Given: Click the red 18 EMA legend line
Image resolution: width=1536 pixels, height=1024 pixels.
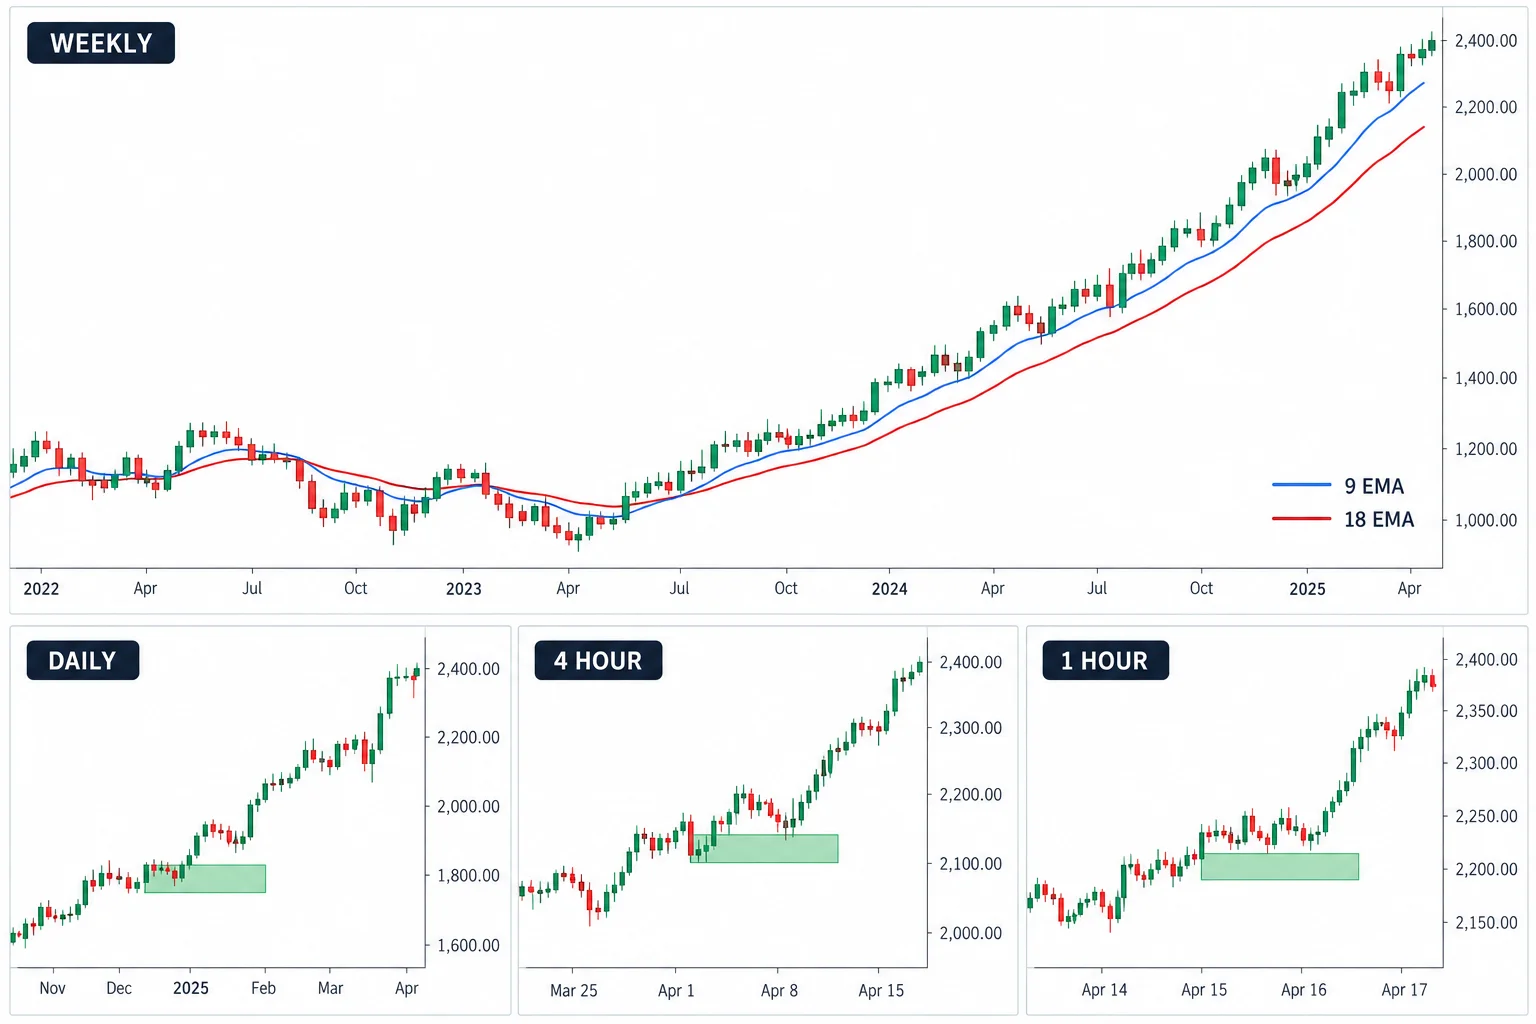Looking at the screenshot, I should coord(1302,519).
